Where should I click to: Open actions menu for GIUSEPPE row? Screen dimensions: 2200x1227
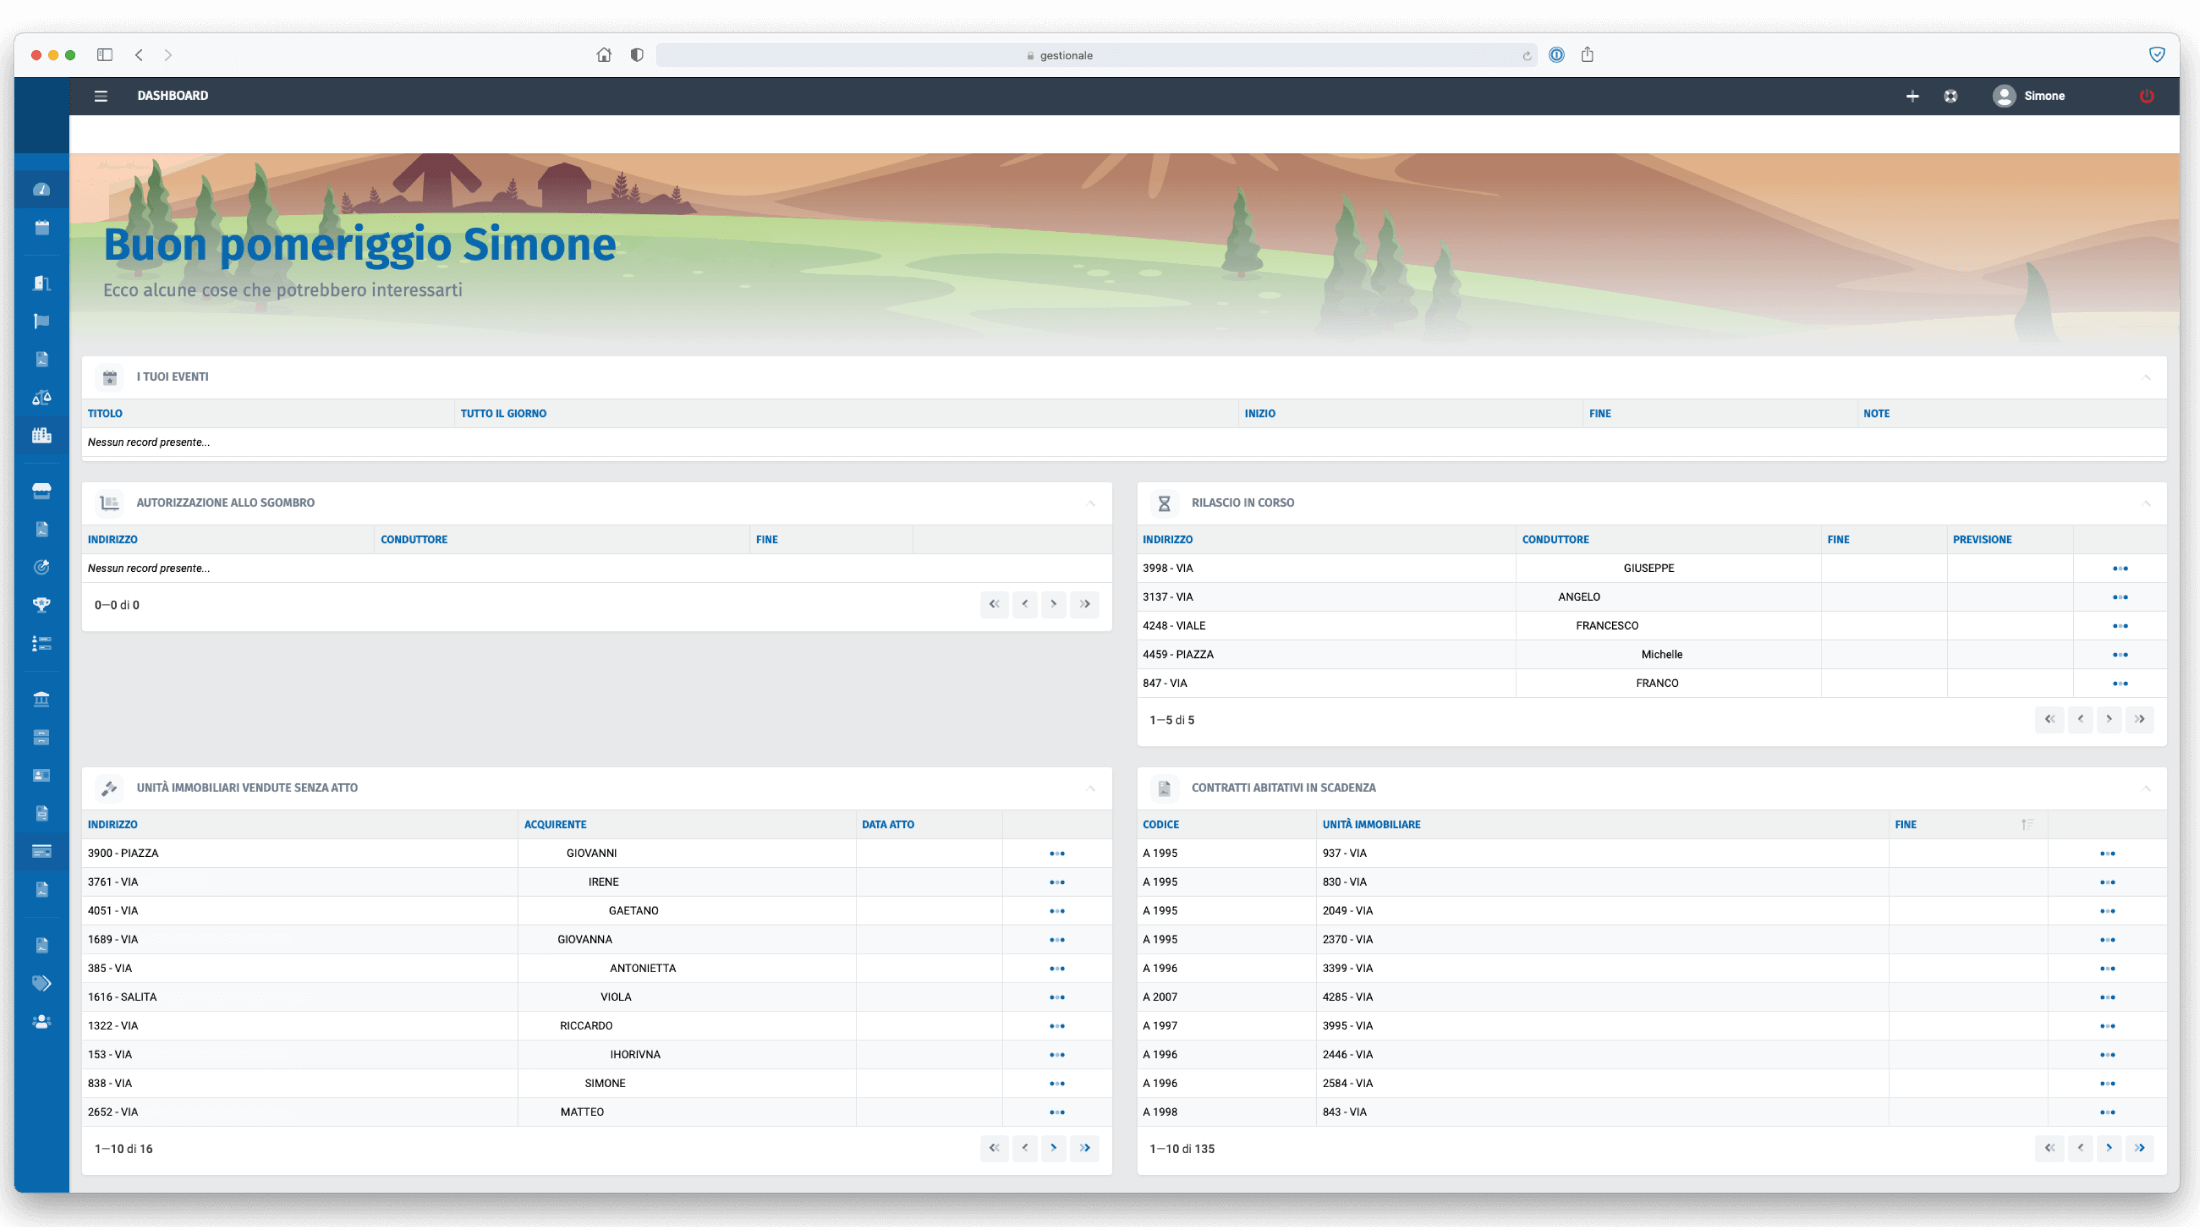[2119, 568]
